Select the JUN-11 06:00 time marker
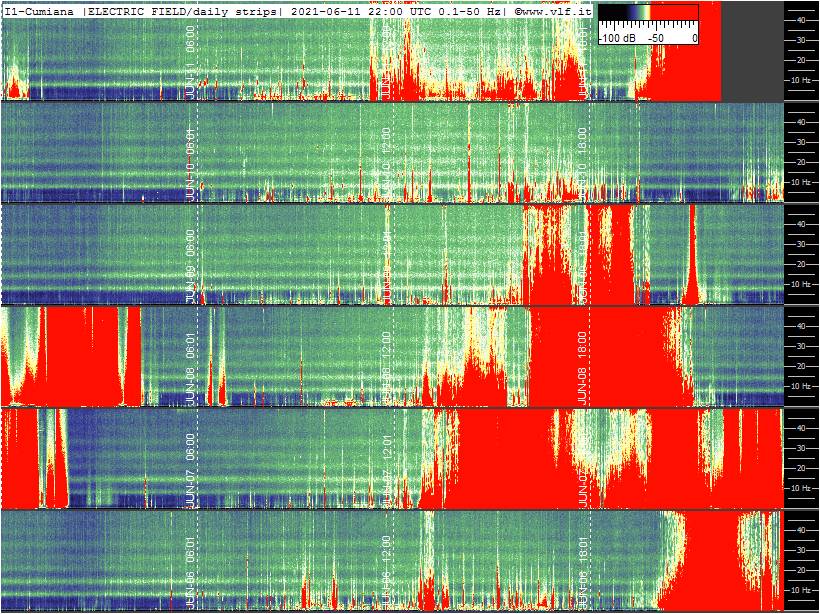820x614 pixels. 191,64
